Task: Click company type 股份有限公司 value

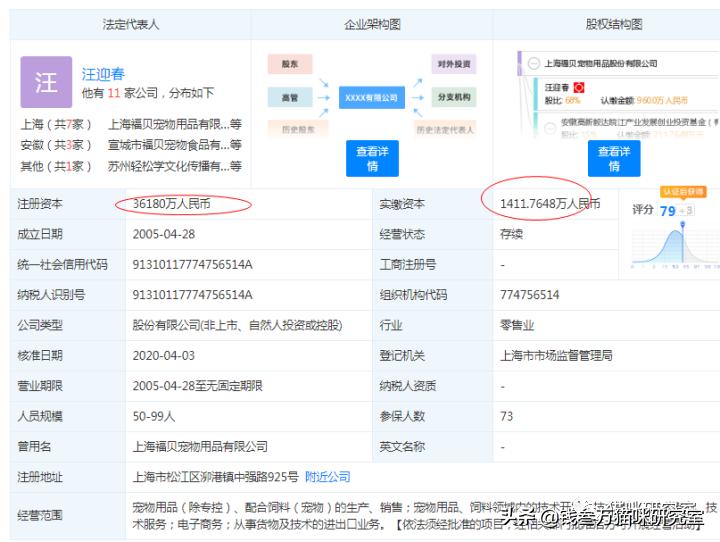Action: click(237, 325)
